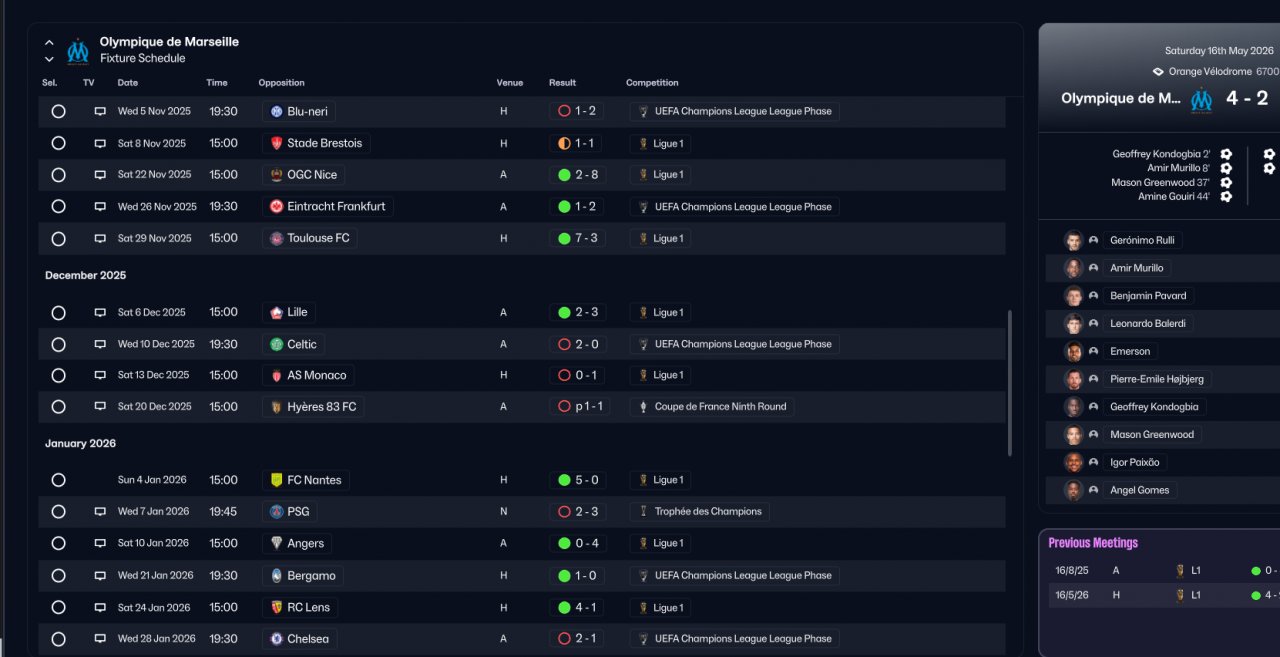
Task: Select the radio button for AS Monaco fixture
Action: tap(58, 376)
